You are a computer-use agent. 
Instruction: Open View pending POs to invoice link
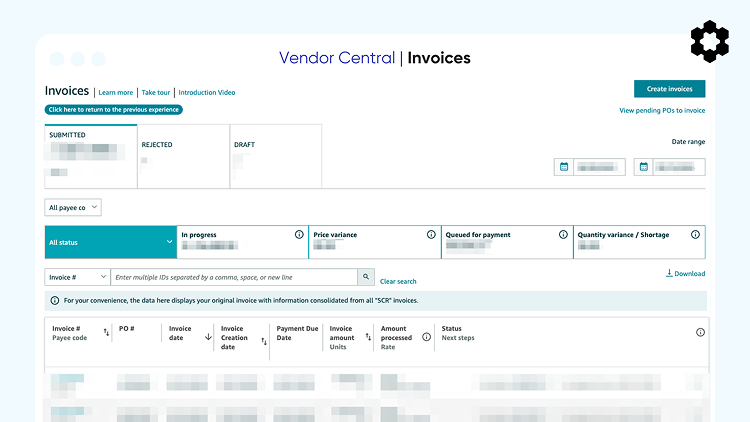coord(662,111)
